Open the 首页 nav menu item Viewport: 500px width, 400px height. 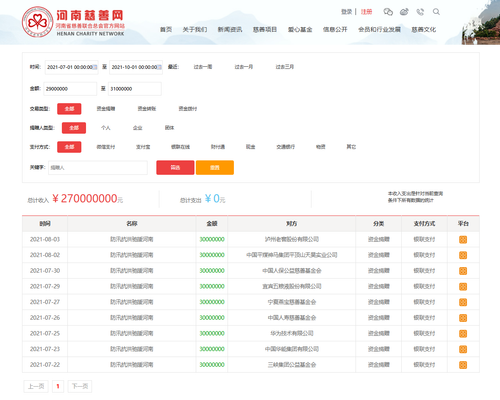click(166, 30)
